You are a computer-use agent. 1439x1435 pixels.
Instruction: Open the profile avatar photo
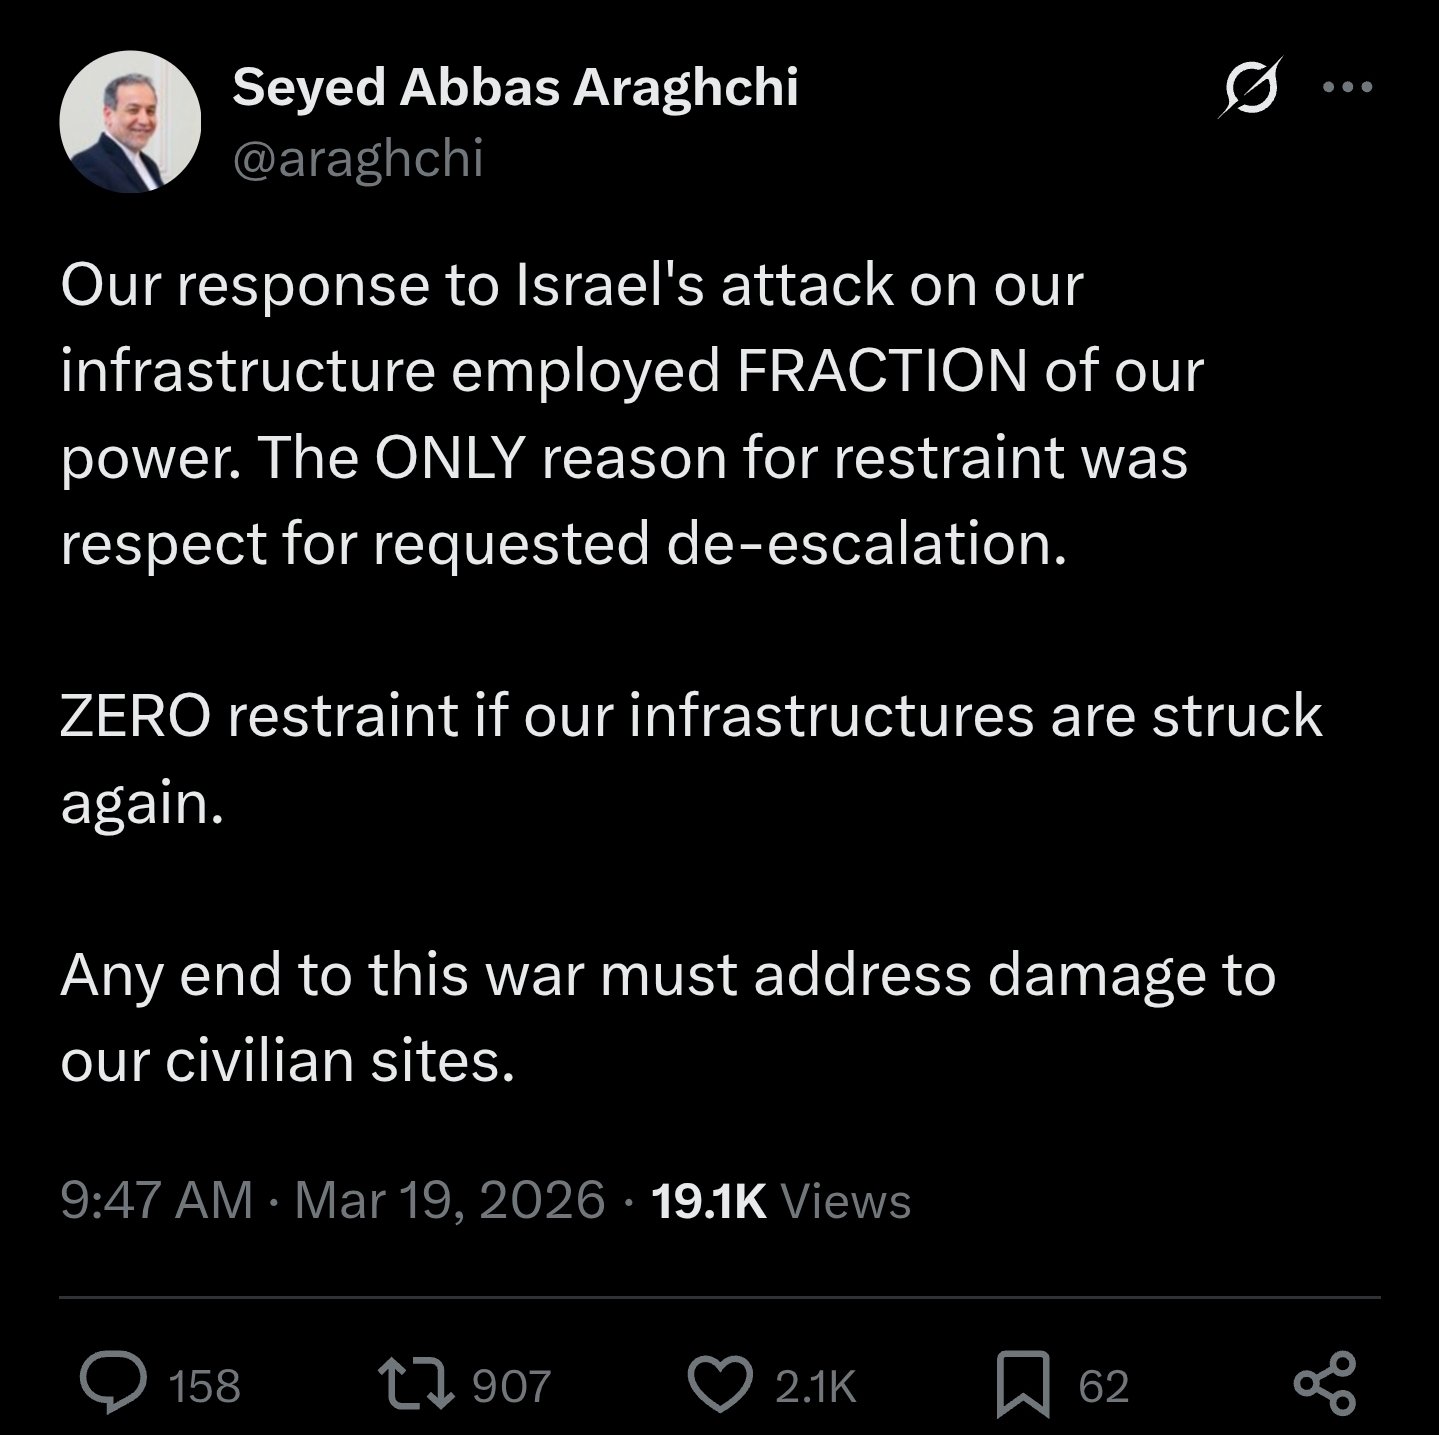(x=130, y=122)
